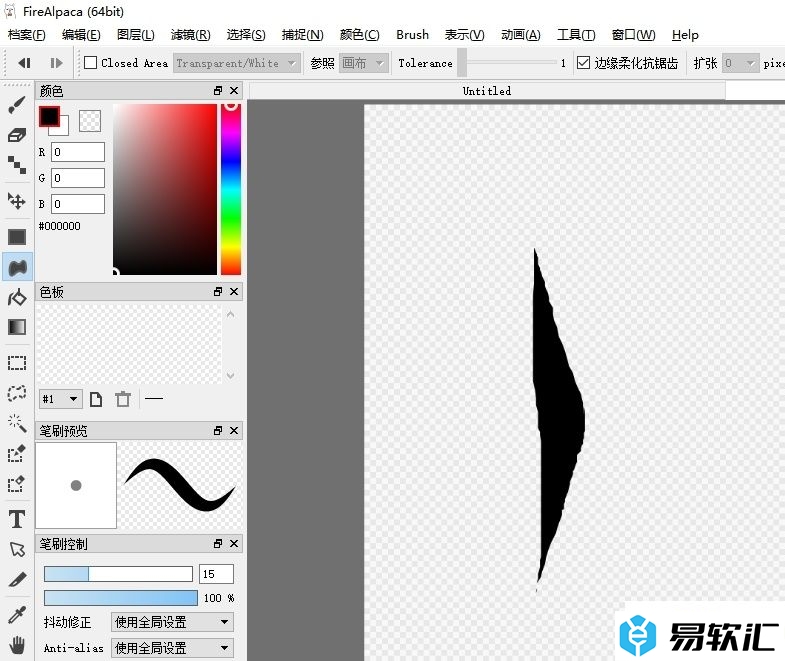Select the Lasso selection tool
This screenshot has height=661, width=785.
tap(17, 393)
